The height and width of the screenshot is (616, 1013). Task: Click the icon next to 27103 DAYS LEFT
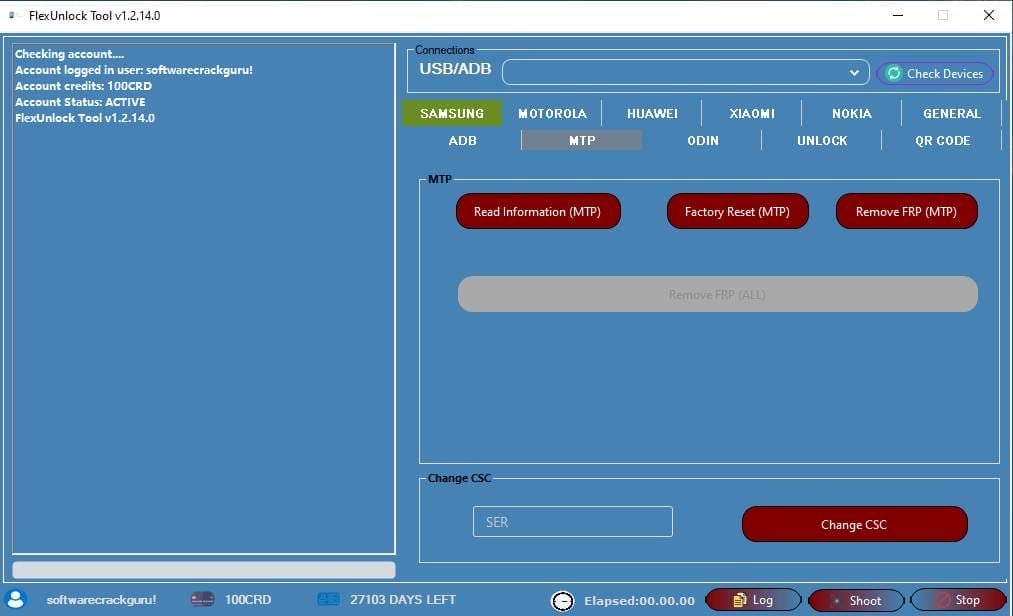tap(328, 599)
